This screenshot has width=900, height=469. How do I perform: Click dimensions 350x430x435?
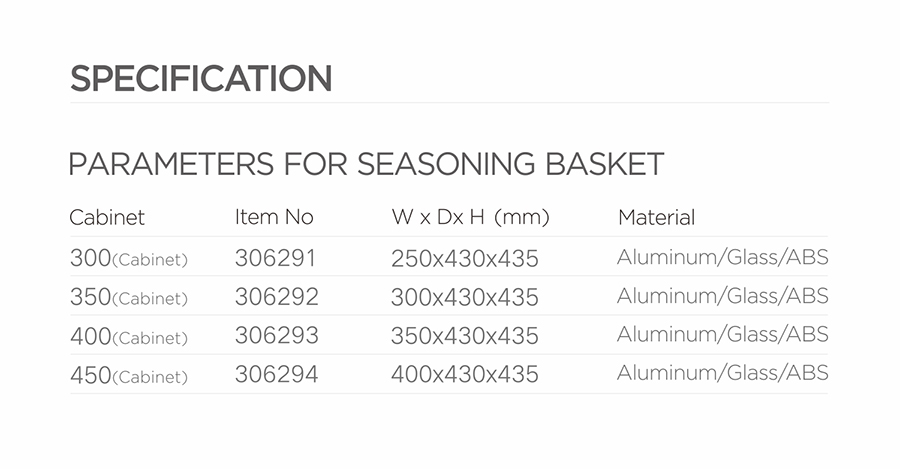465,336
